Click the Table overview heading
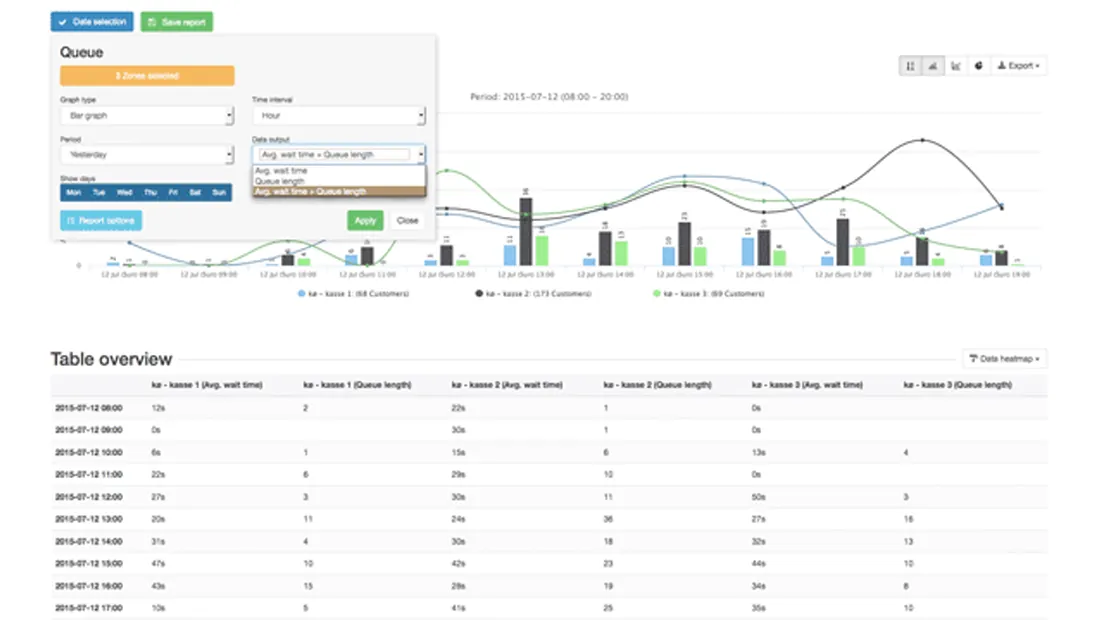This screenshot has height=620, width=1100. [111, 359]
